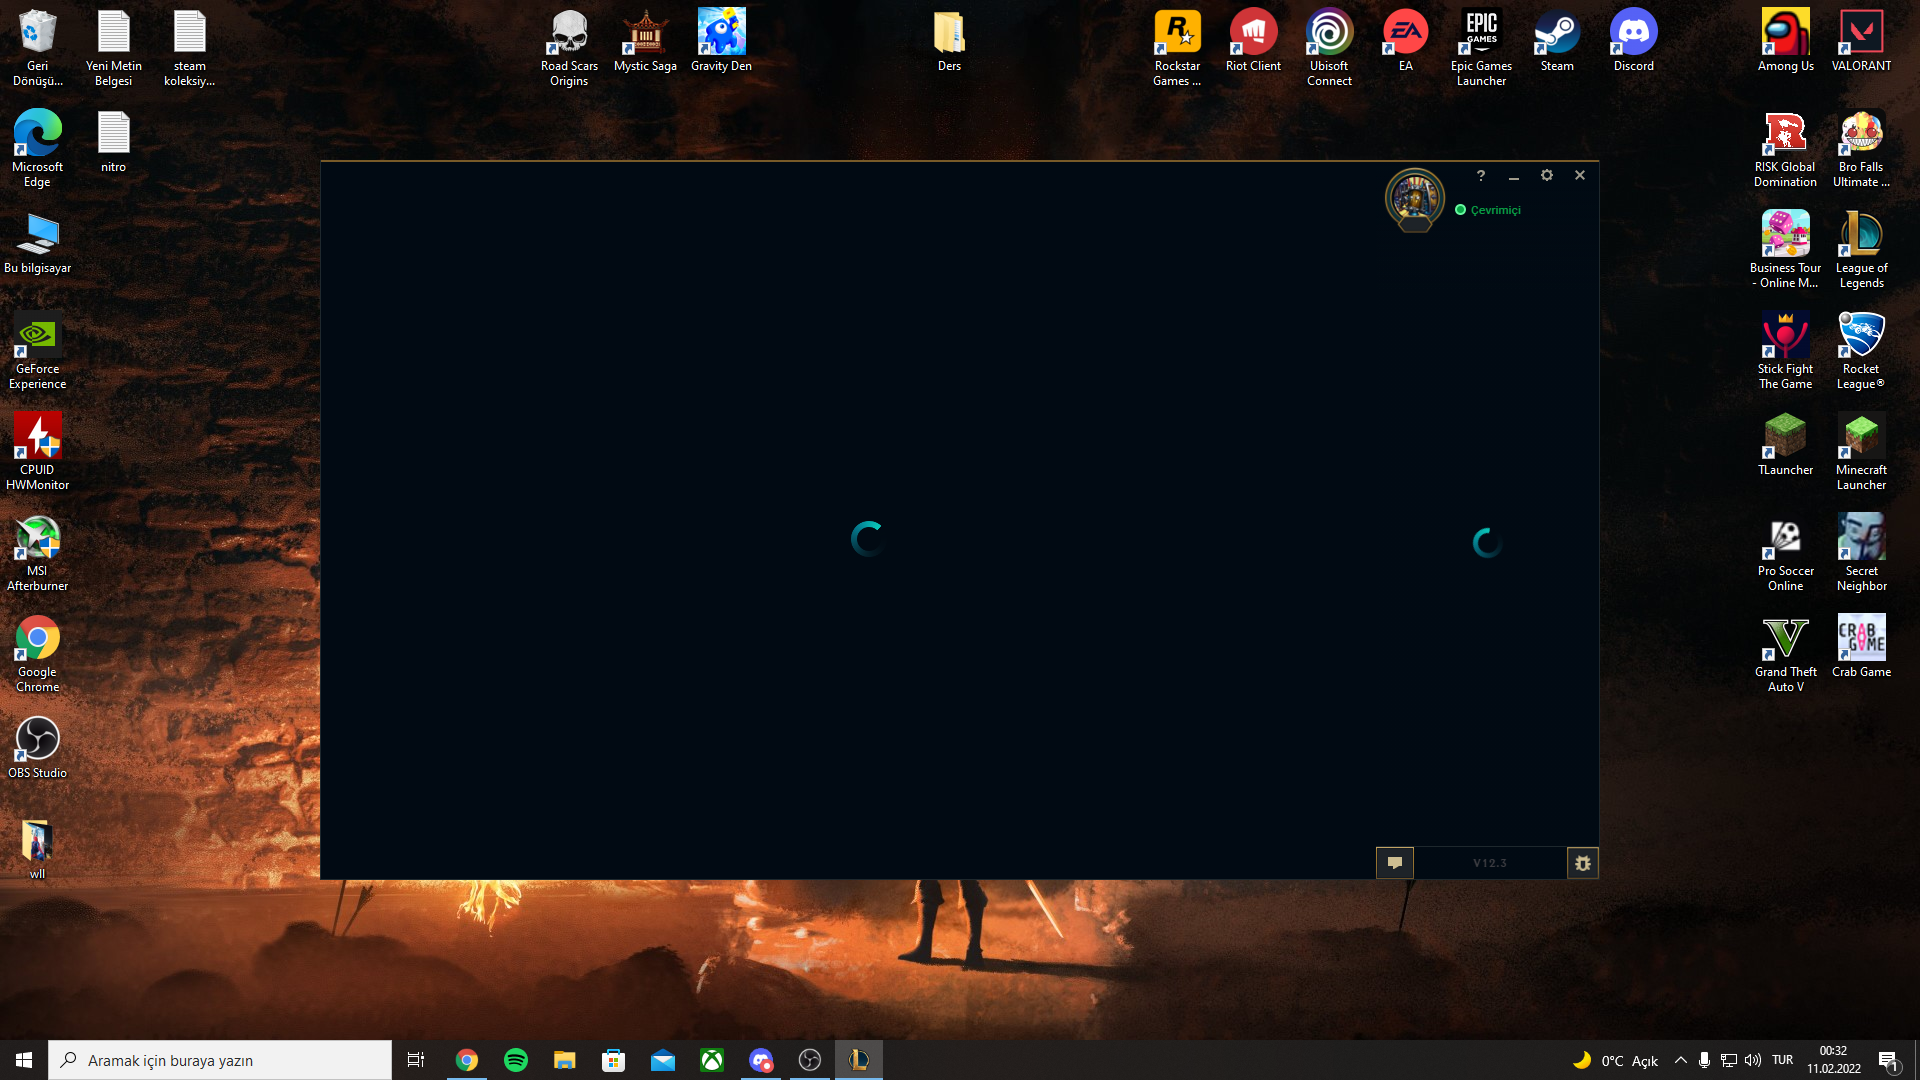Screen dimensions: 1920x1080
Task: Select the Steam desktop icon
Action: [1557, 42]
